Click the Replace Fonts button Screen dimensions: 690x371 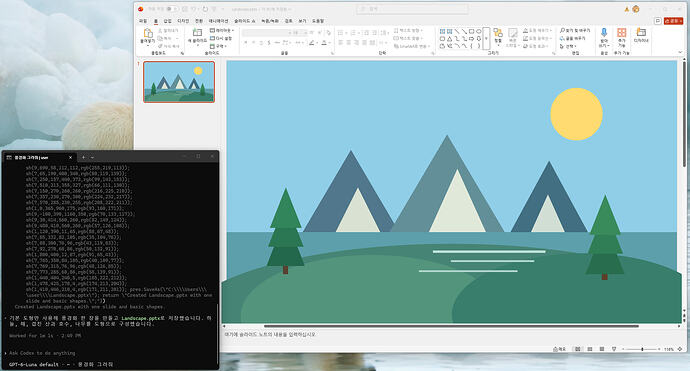click(x=573, y=38)
